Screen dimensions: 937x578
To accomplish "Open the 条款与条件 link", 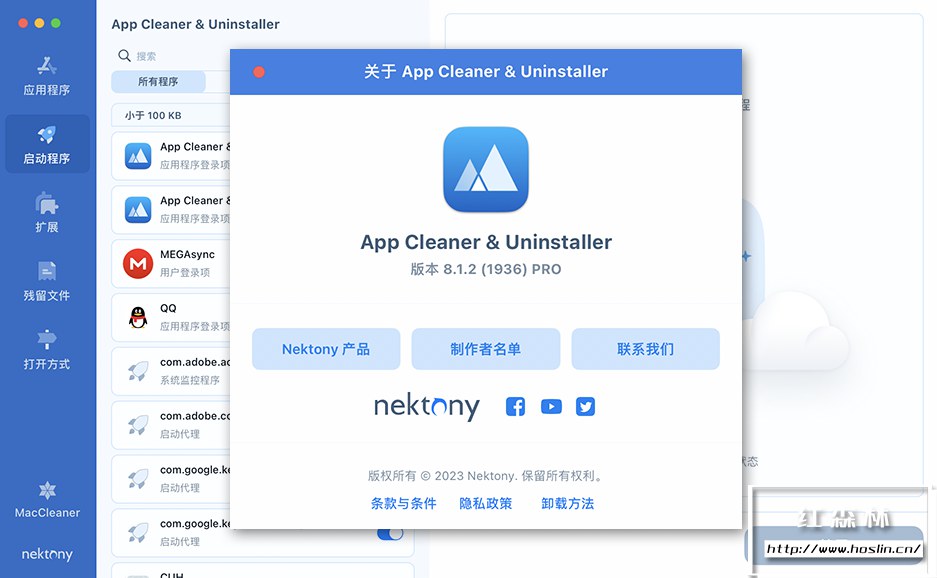I will coord(403,504).
